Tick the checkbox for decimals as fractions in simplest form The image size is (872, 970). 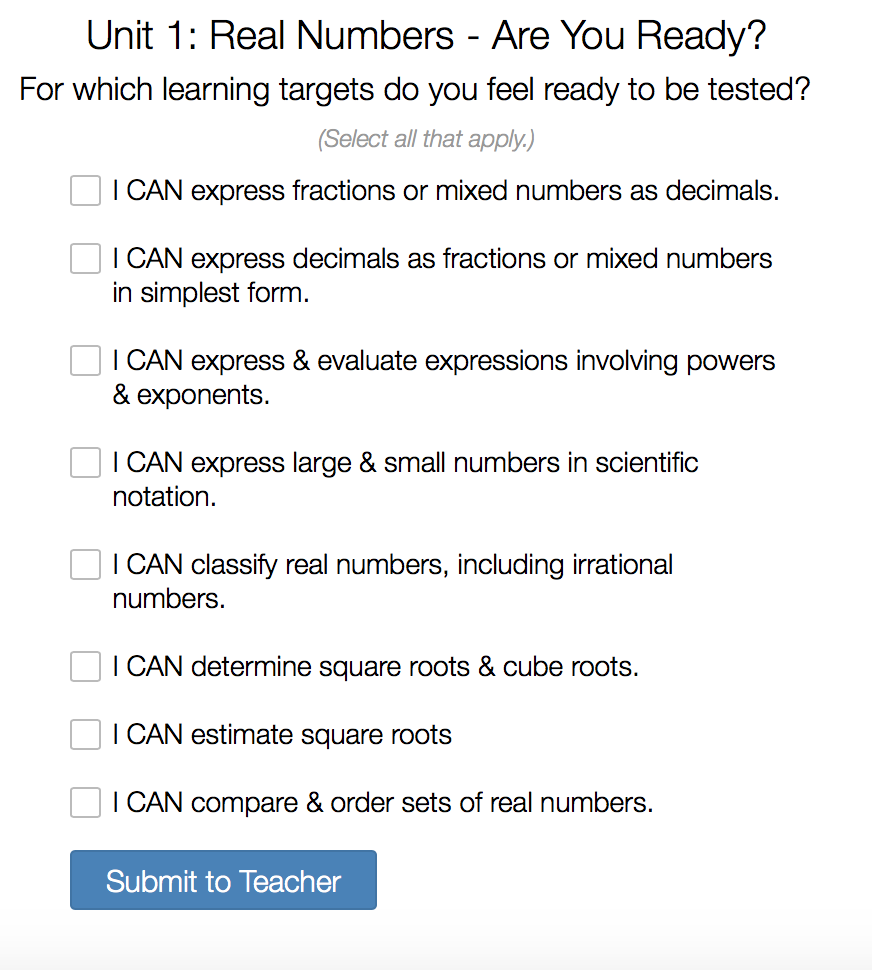pos(86,259)
